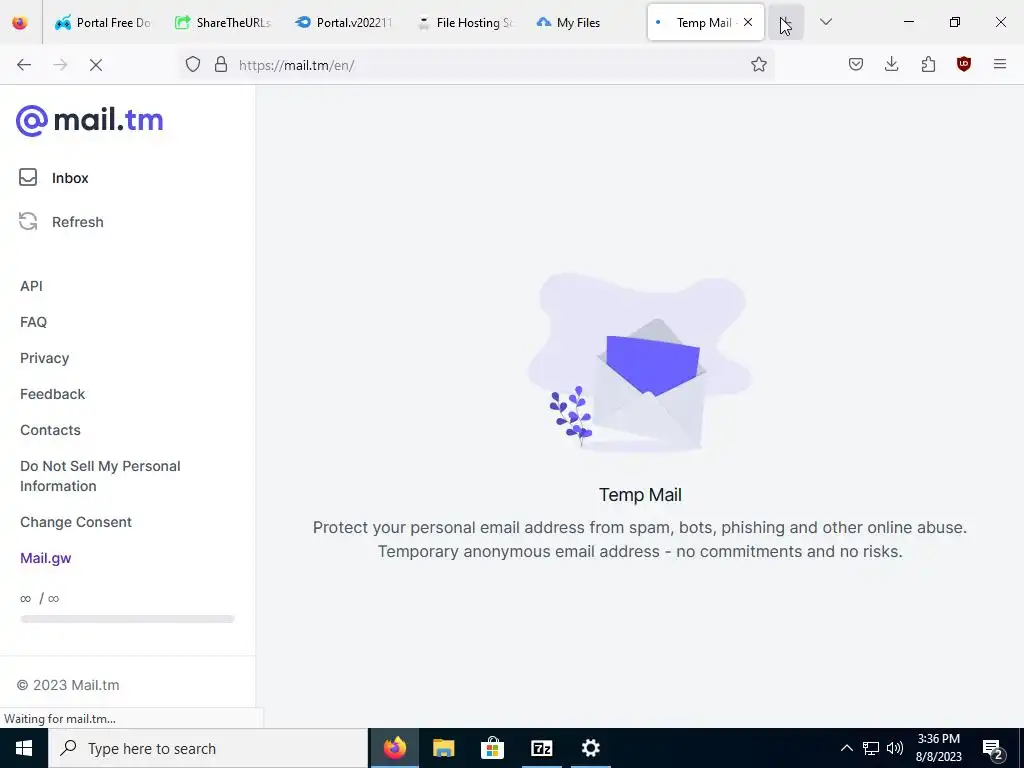1024x768 pixels.
Task: Click the browser Forward arrow
Action: (60, 65)
